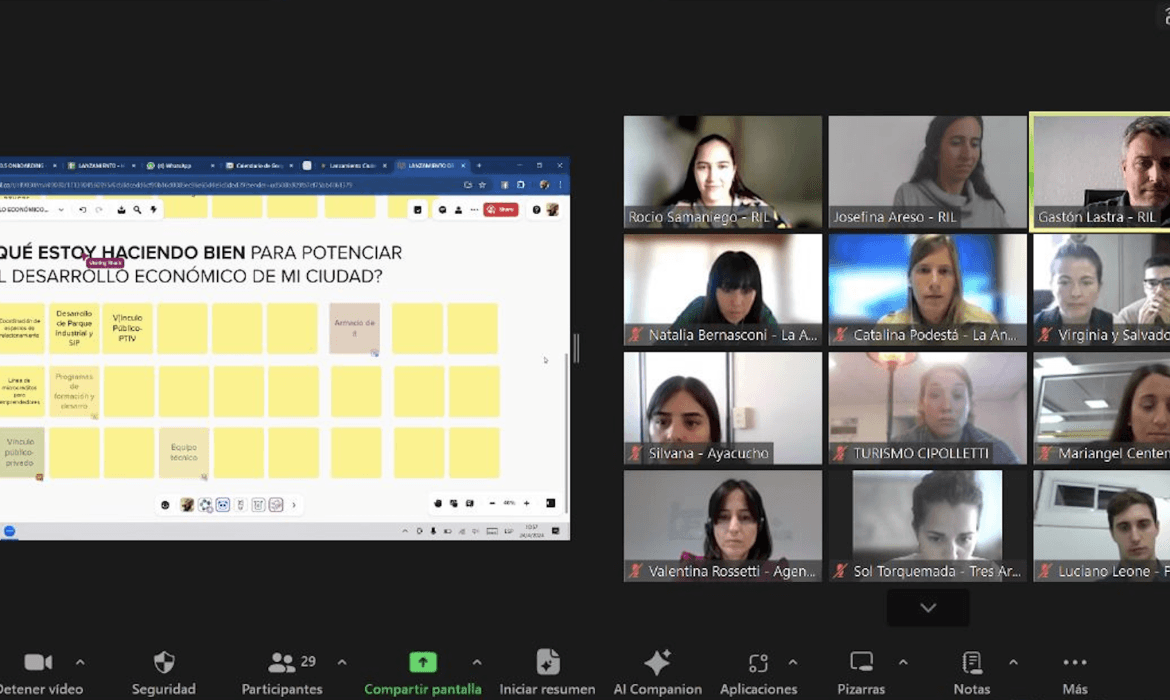
Task: Open the Notas icon
Action: [x=971, y=662]
